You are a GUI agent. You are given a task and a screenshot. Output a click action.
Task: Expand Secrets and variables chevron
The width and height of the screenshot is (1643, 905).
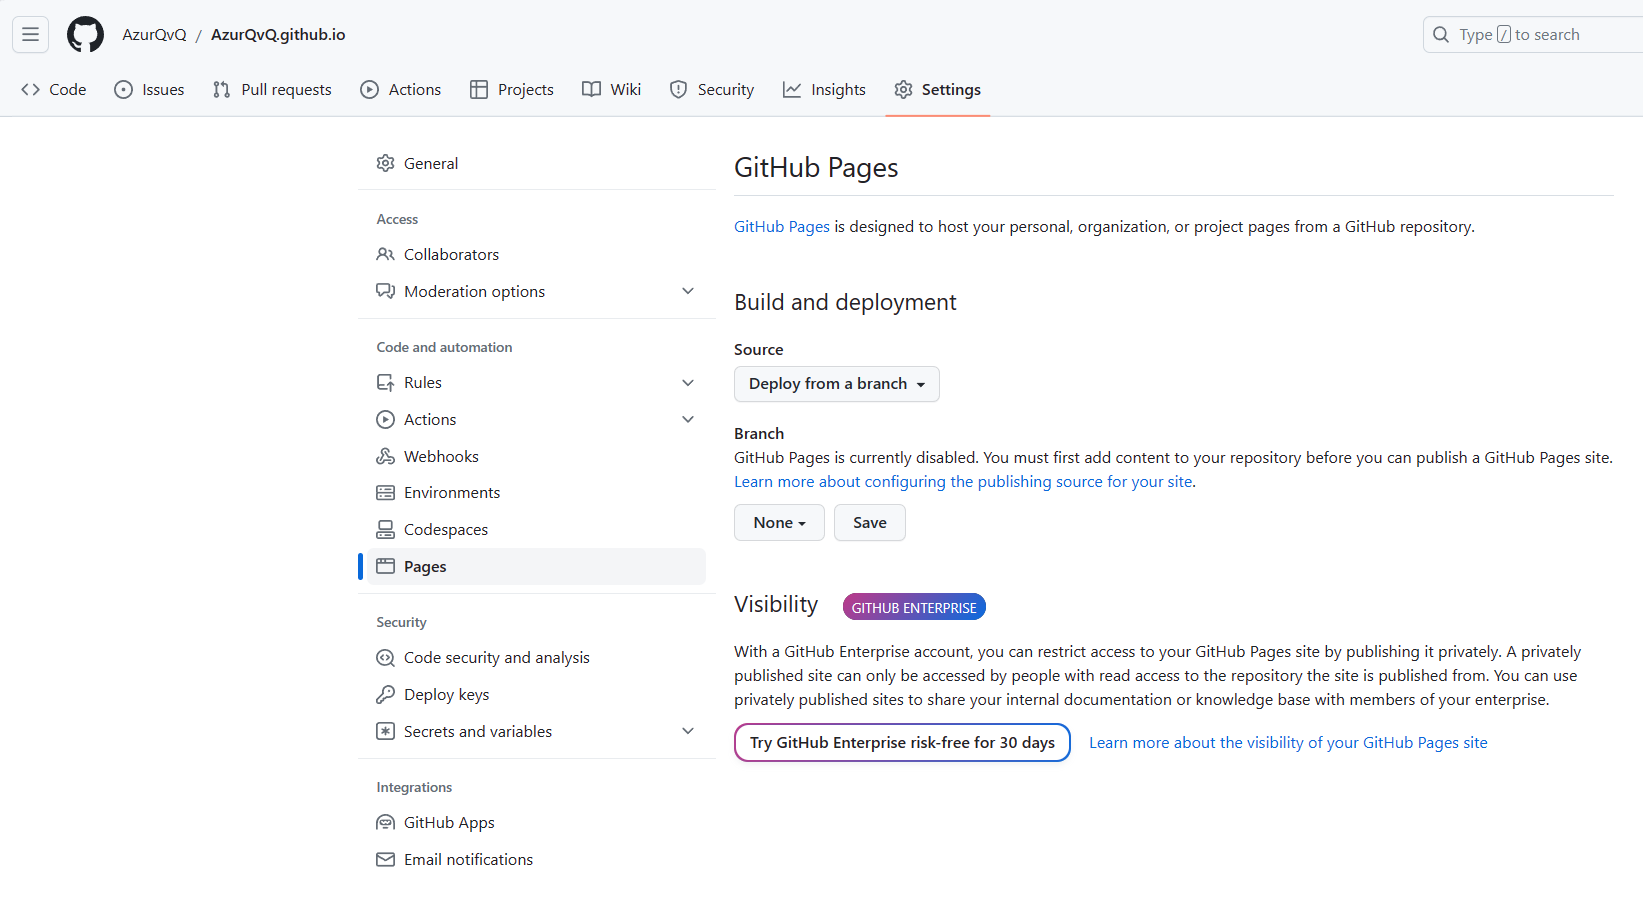pyautogui.click(x=688, y=731)
